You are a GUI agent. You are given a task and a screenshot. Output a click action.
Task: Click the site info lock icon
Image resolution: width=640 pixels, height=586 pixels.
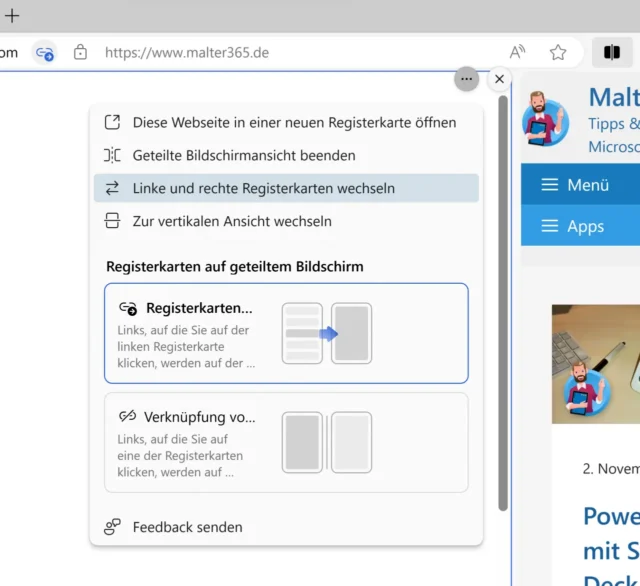point(80,52)
